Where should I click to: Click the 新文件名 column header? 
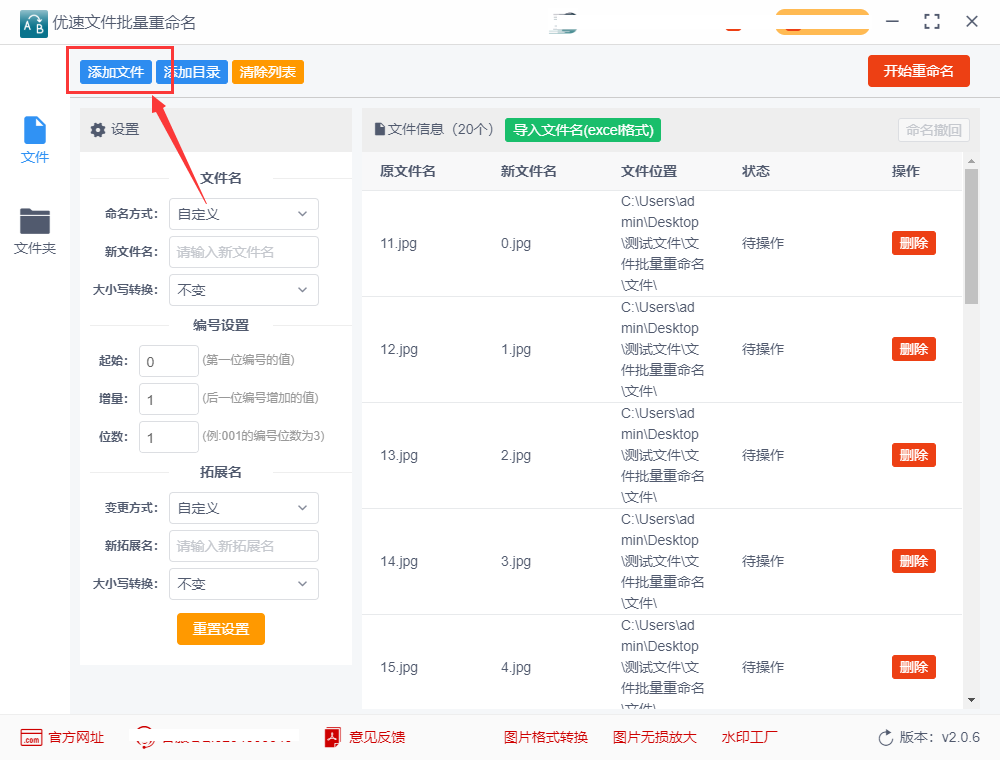click(x=529, y=171)
